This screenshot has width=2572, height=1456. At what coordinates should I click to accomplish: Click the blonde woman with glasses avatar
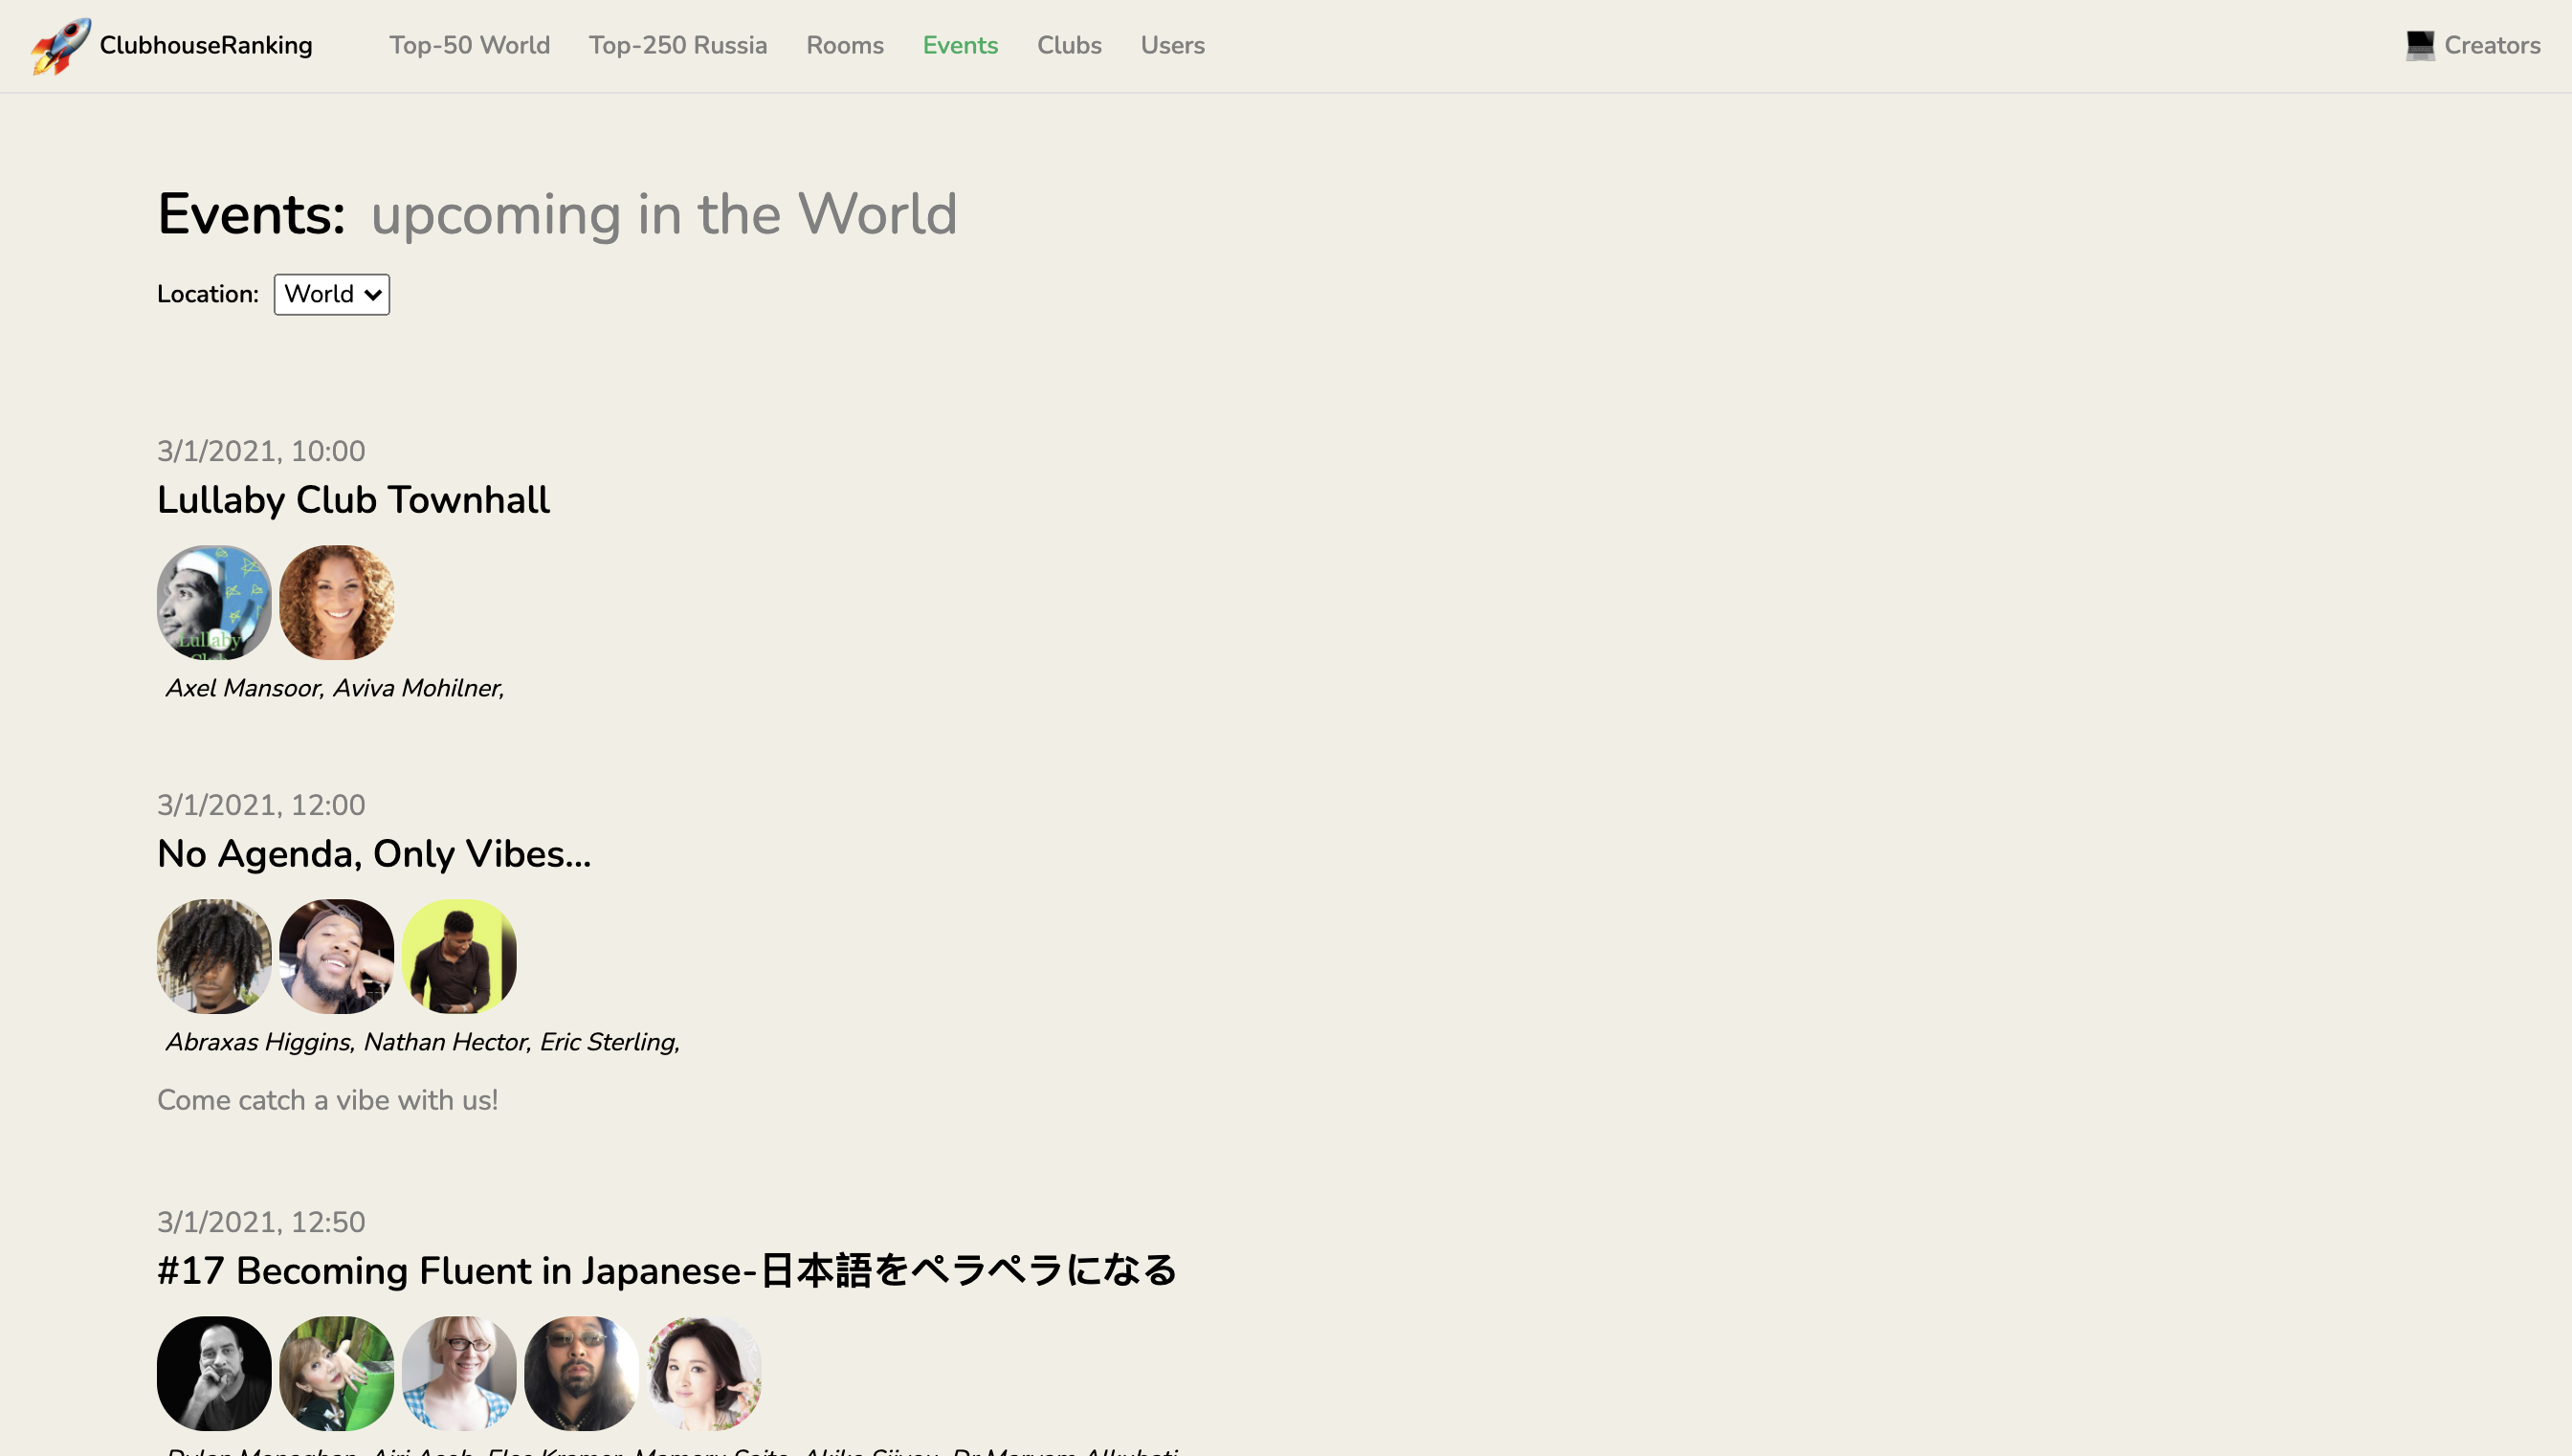click(x=459, y=1373)
